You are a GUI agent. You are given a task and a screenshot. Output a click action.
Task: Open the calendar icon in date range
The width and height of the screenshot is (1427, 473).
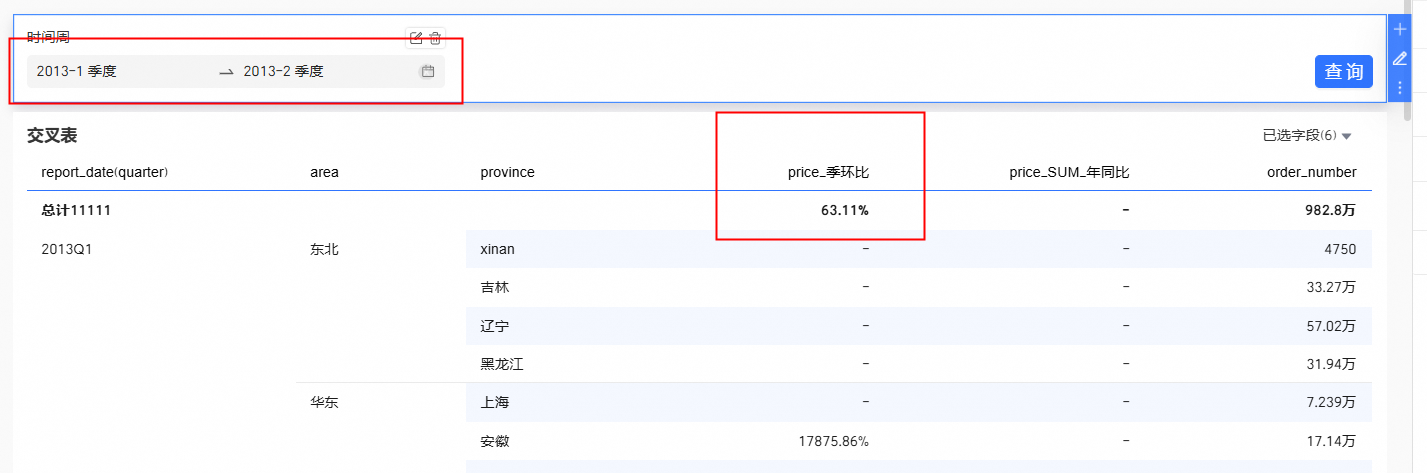point(428,72)
